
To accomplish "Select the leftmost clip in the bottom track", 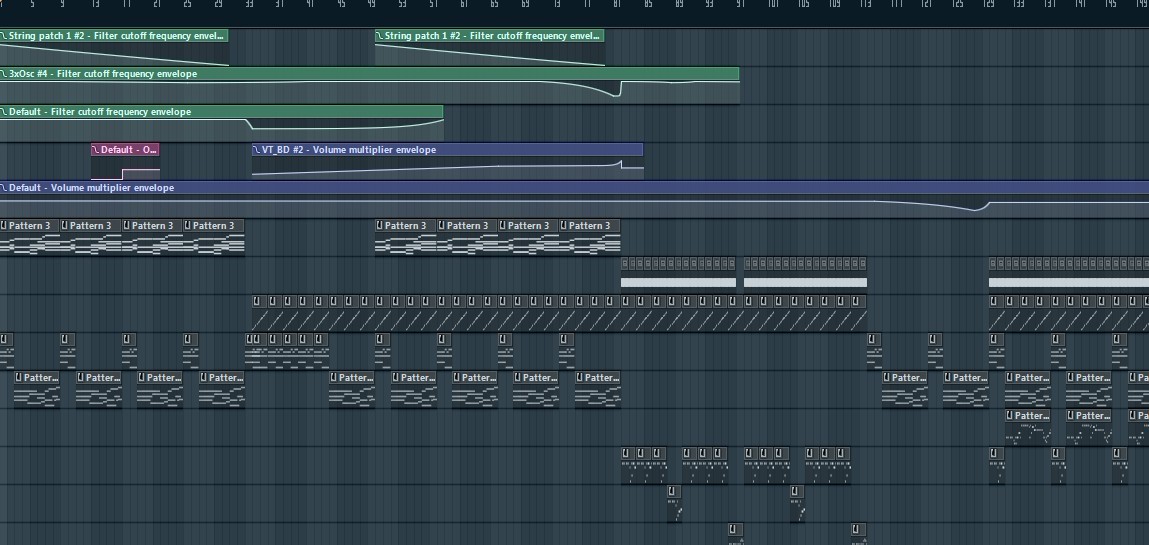I will pos(736,532).
